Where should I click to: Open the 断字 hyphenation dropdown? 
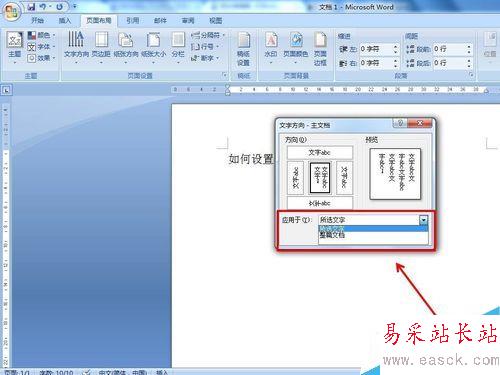point(205,58)
